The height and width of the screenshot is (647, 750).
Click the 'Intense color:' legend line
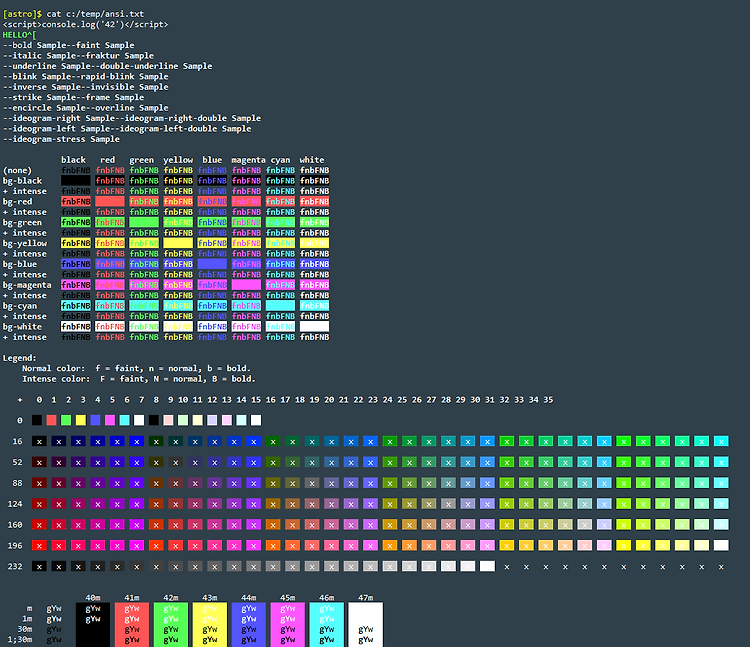click(x=139, y=379)
